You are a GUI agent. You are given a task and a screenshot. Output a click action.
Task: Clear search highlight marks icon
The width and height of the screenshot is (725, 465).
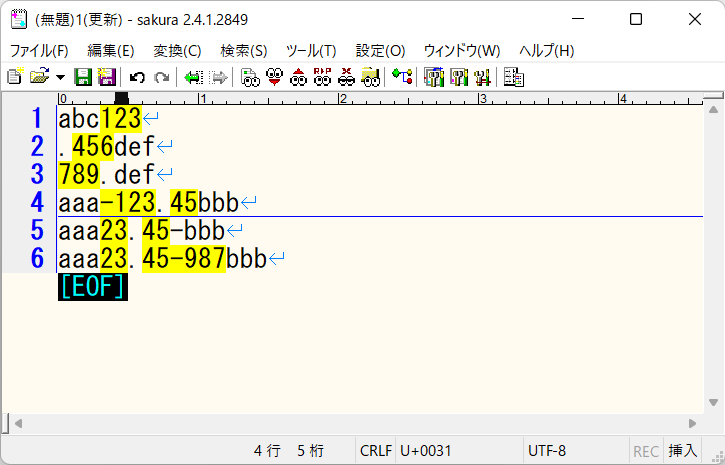[x=346, y=77]
